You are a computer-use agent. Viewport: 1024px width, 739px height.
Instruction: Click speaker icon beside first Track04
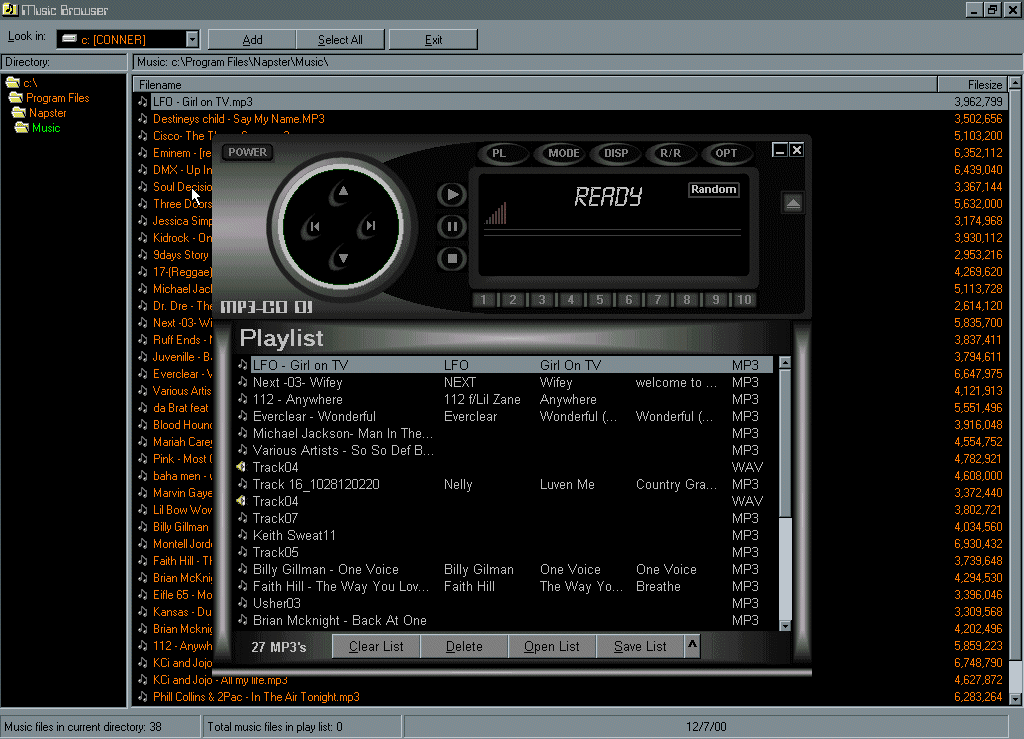242,467
